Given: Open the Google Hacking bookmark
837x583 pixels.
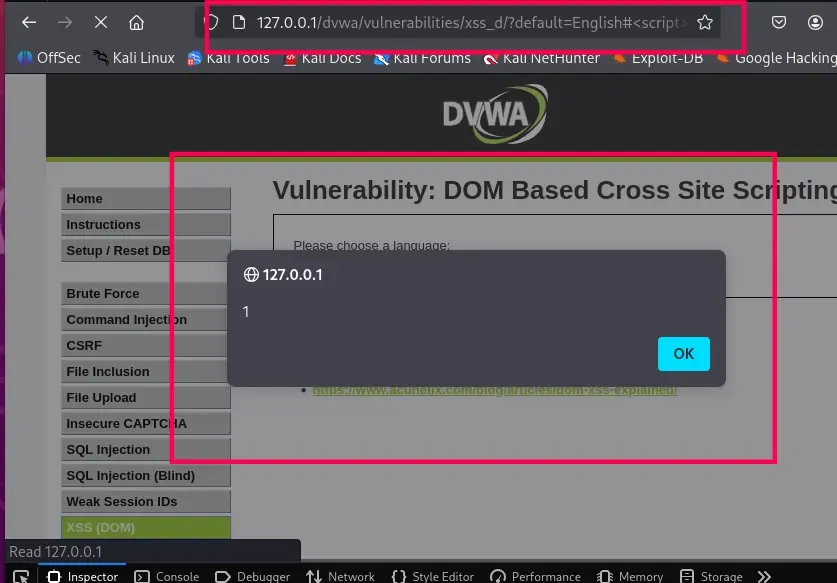Looking at the screenshot, I should (776, 58).
